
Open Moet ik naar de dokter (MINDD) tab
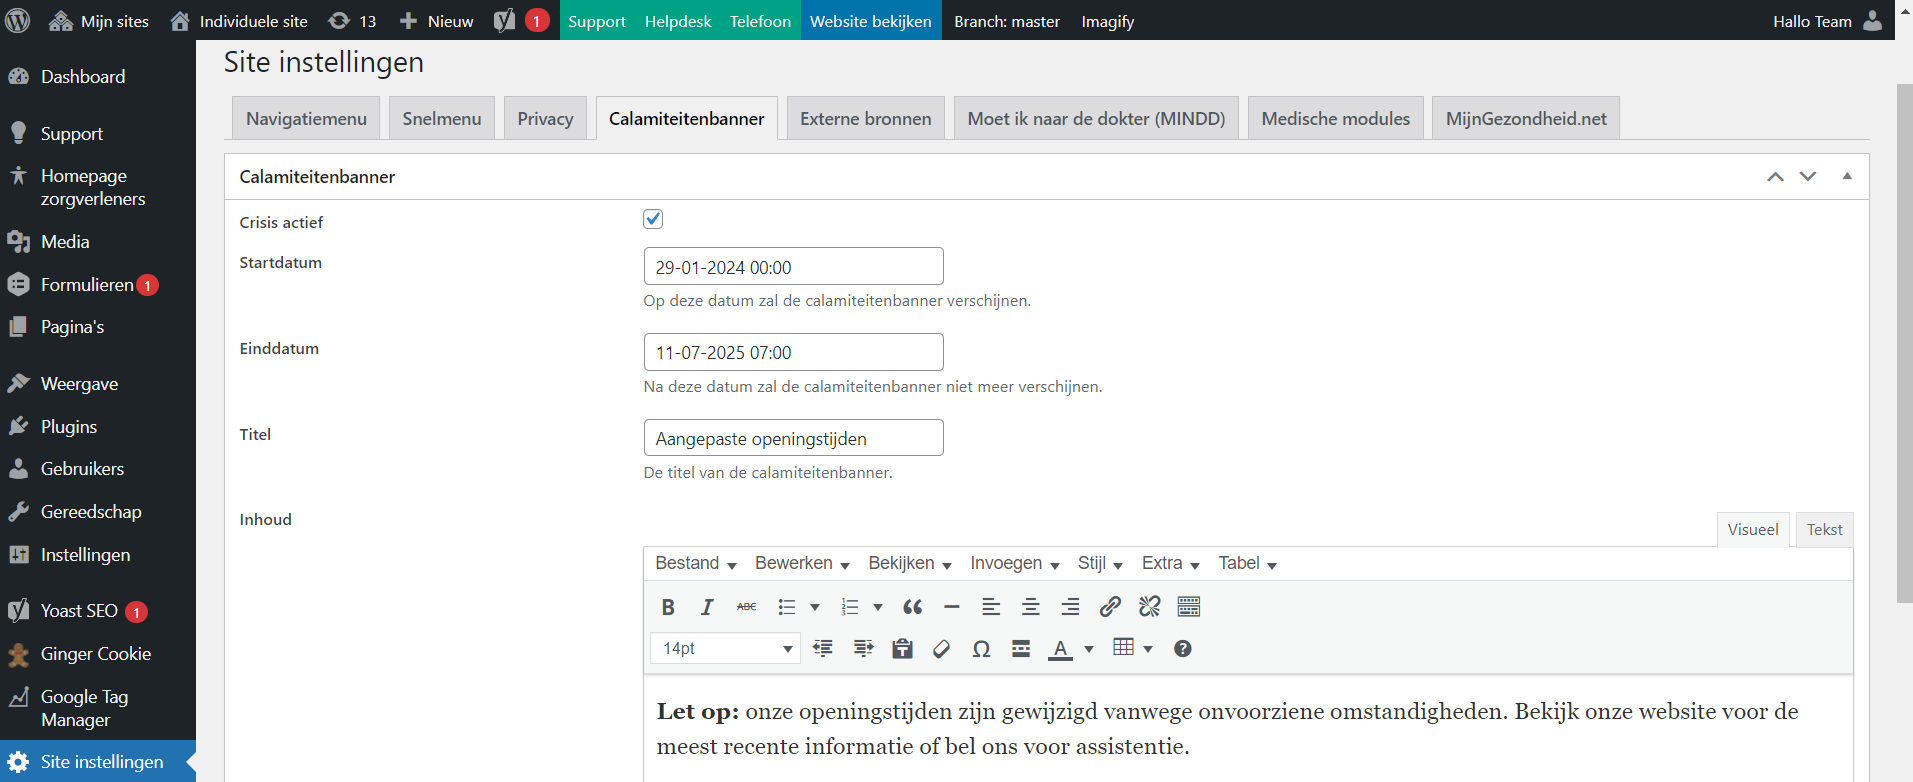pos(1096,118)
